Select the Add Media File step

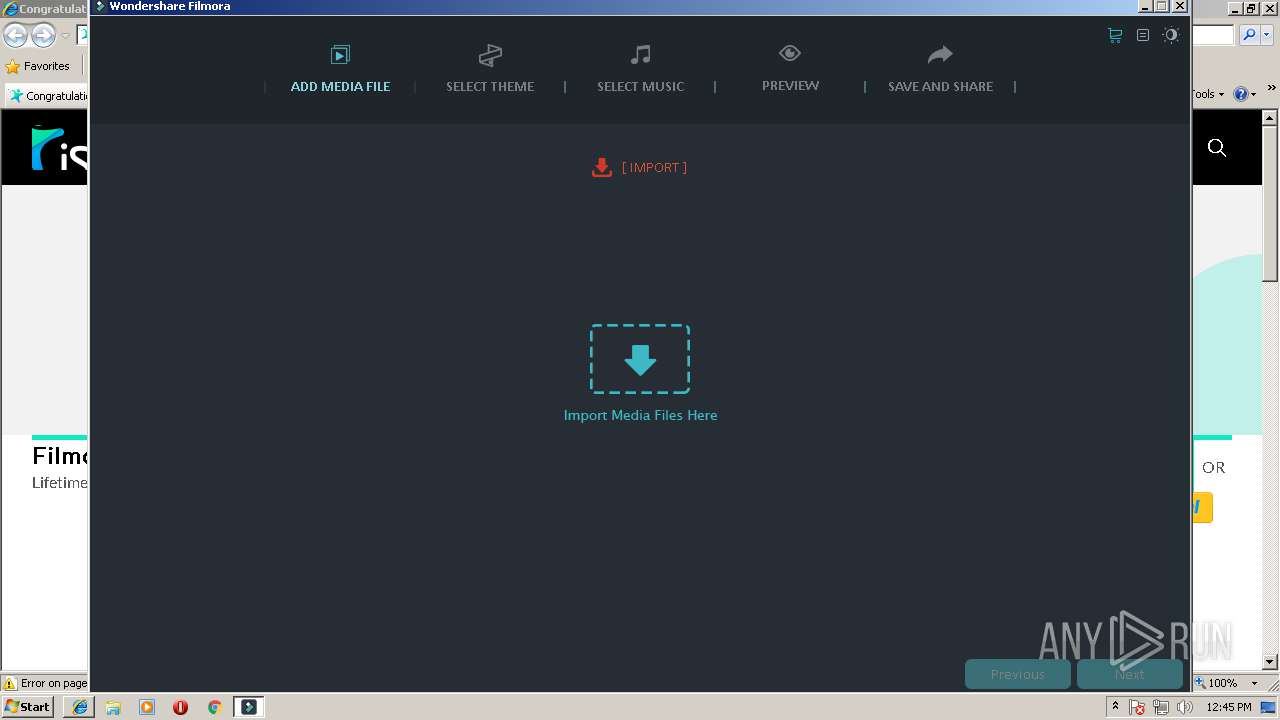coord(340,86)
